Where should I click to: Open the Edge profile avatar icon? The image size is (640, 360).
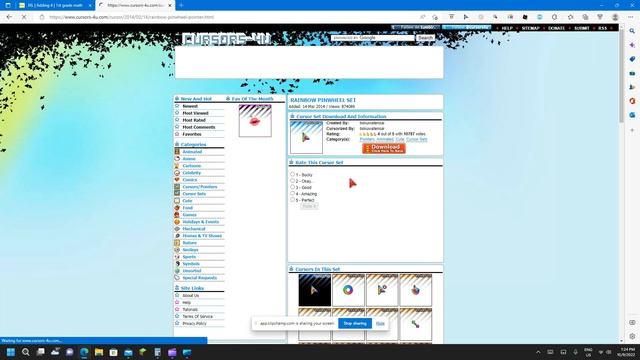coord(615,17)
